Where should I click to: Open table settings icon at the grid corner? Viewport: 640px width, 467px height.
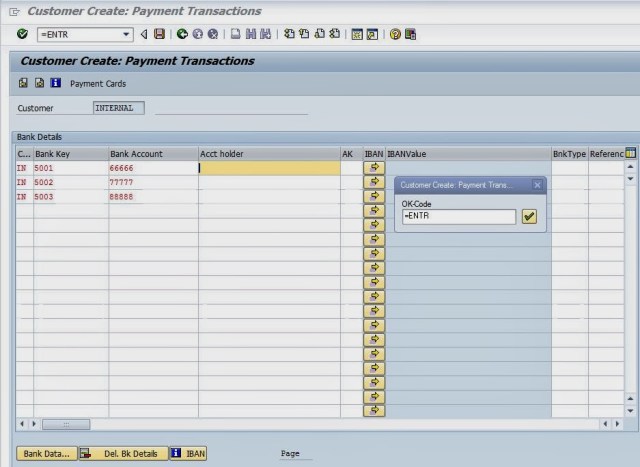pos(631,153)
